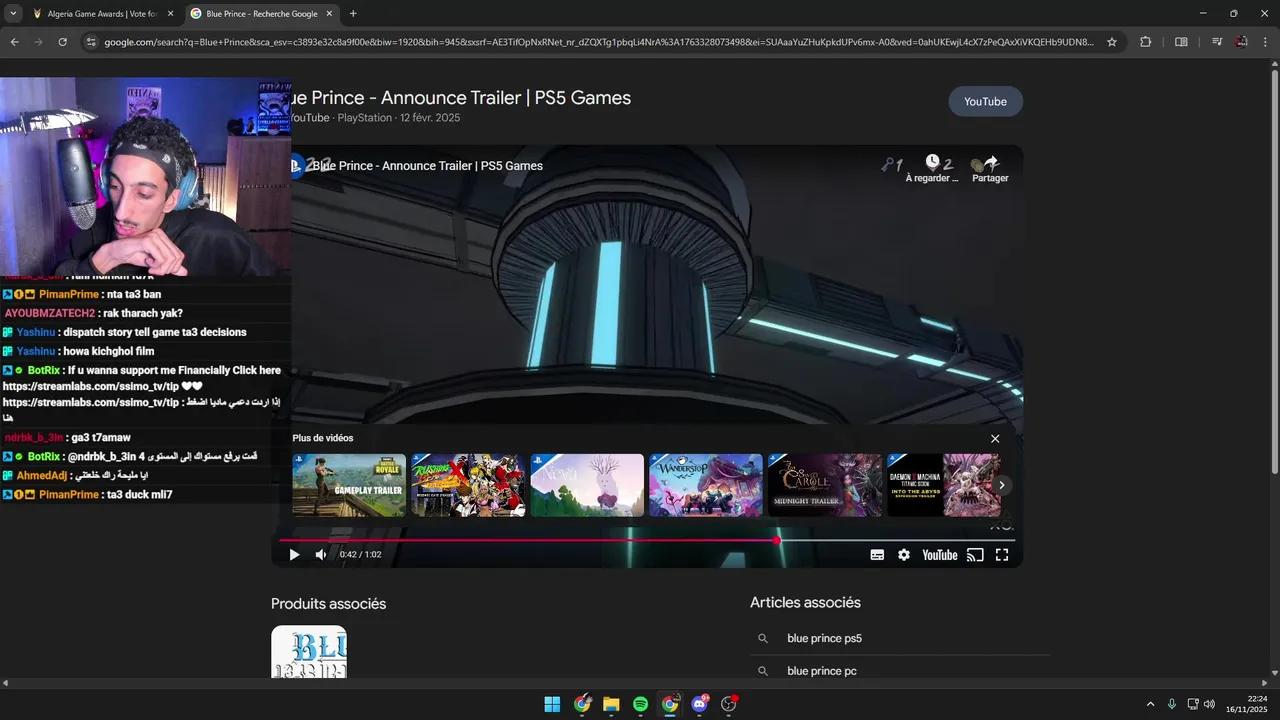Click the PimanPrime 'ta3 duck mli7' message
Viewport: 1280px width, 720px height.
(x=87, y=495)
